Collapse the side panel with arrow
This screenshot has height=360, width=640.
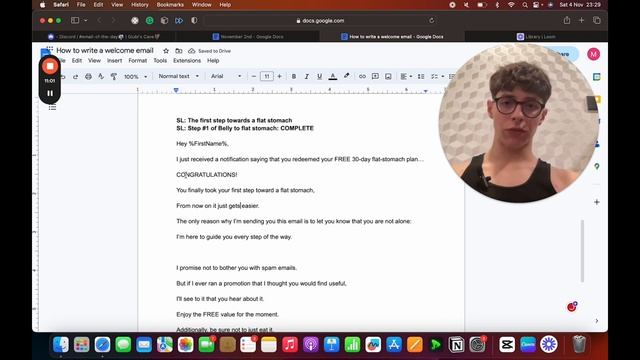tap(597, 321)
